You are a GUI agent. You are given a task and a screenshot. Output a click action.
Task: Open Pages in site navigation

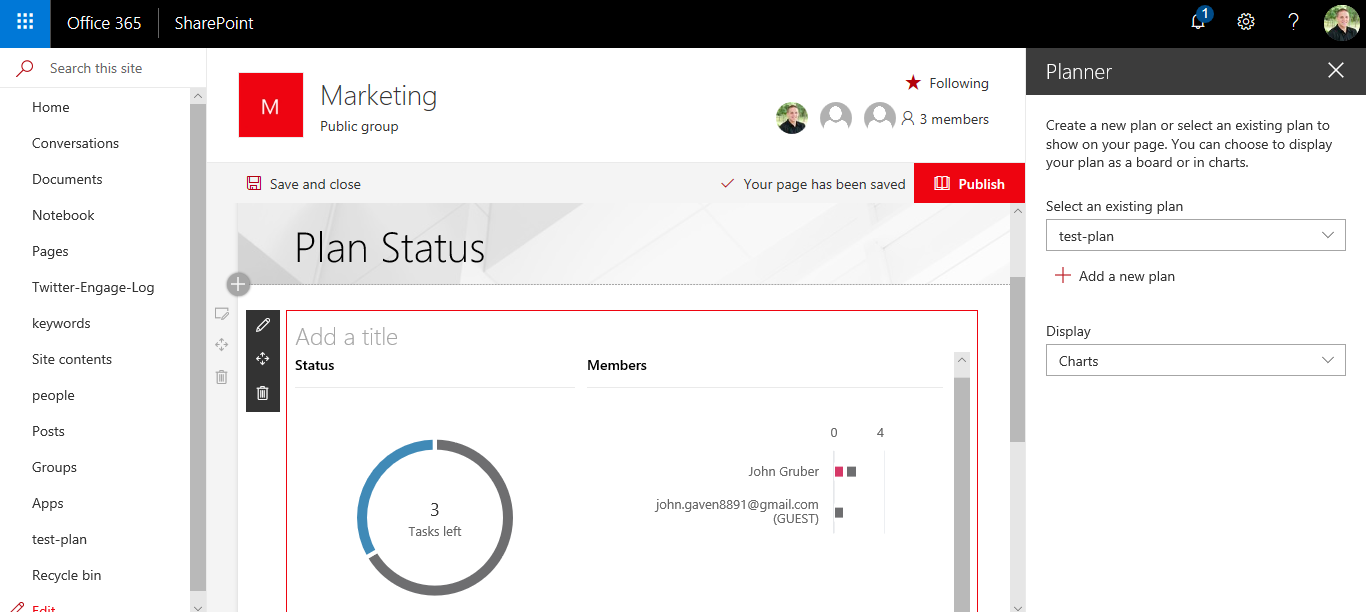point(50,251)
